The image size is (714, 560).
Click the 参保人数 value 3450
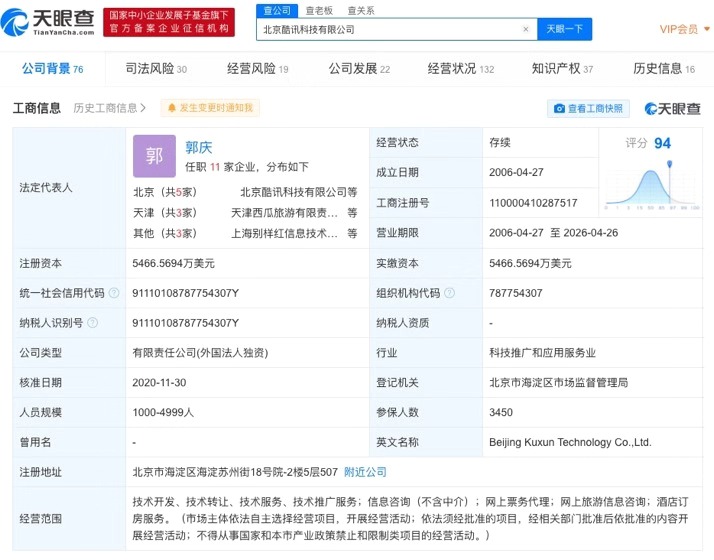tap(501, 412)
